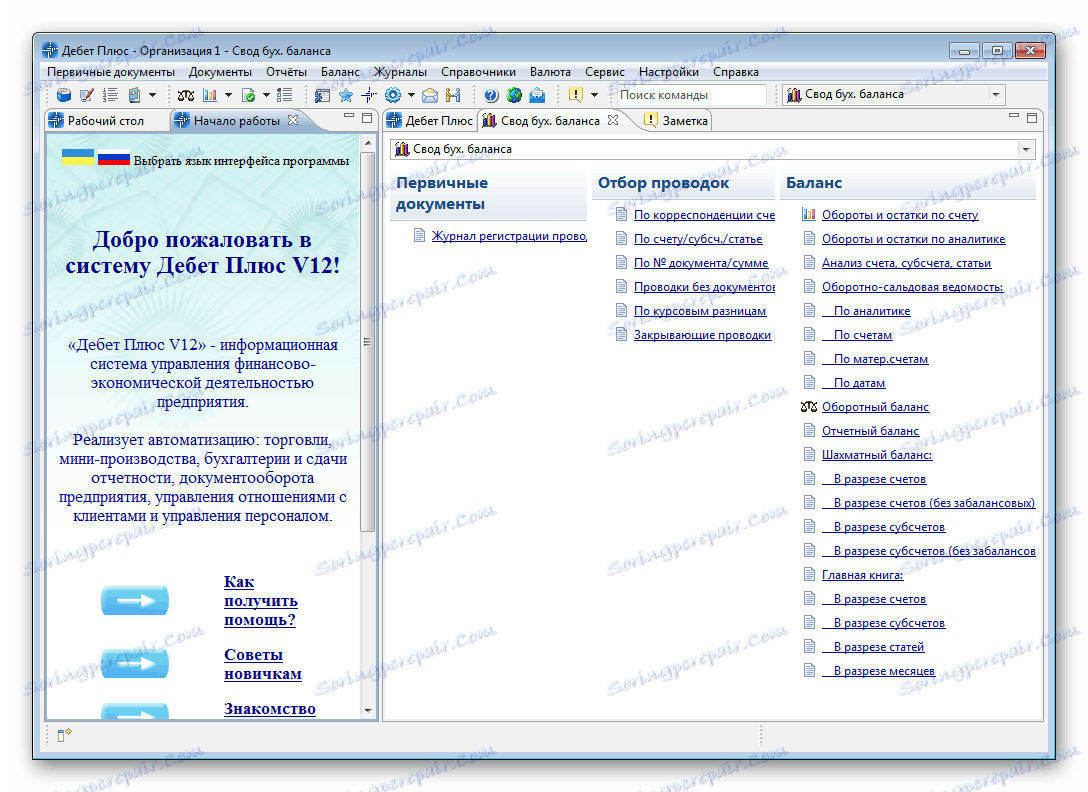Click the blue cross Debet Plus toolbar icon
1088x792 pixels.
368,95
